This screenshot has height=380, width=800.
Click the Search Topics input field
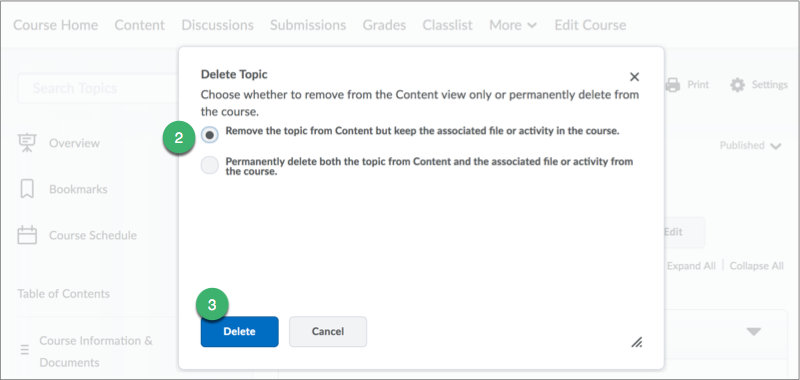(x=98, y=88)
